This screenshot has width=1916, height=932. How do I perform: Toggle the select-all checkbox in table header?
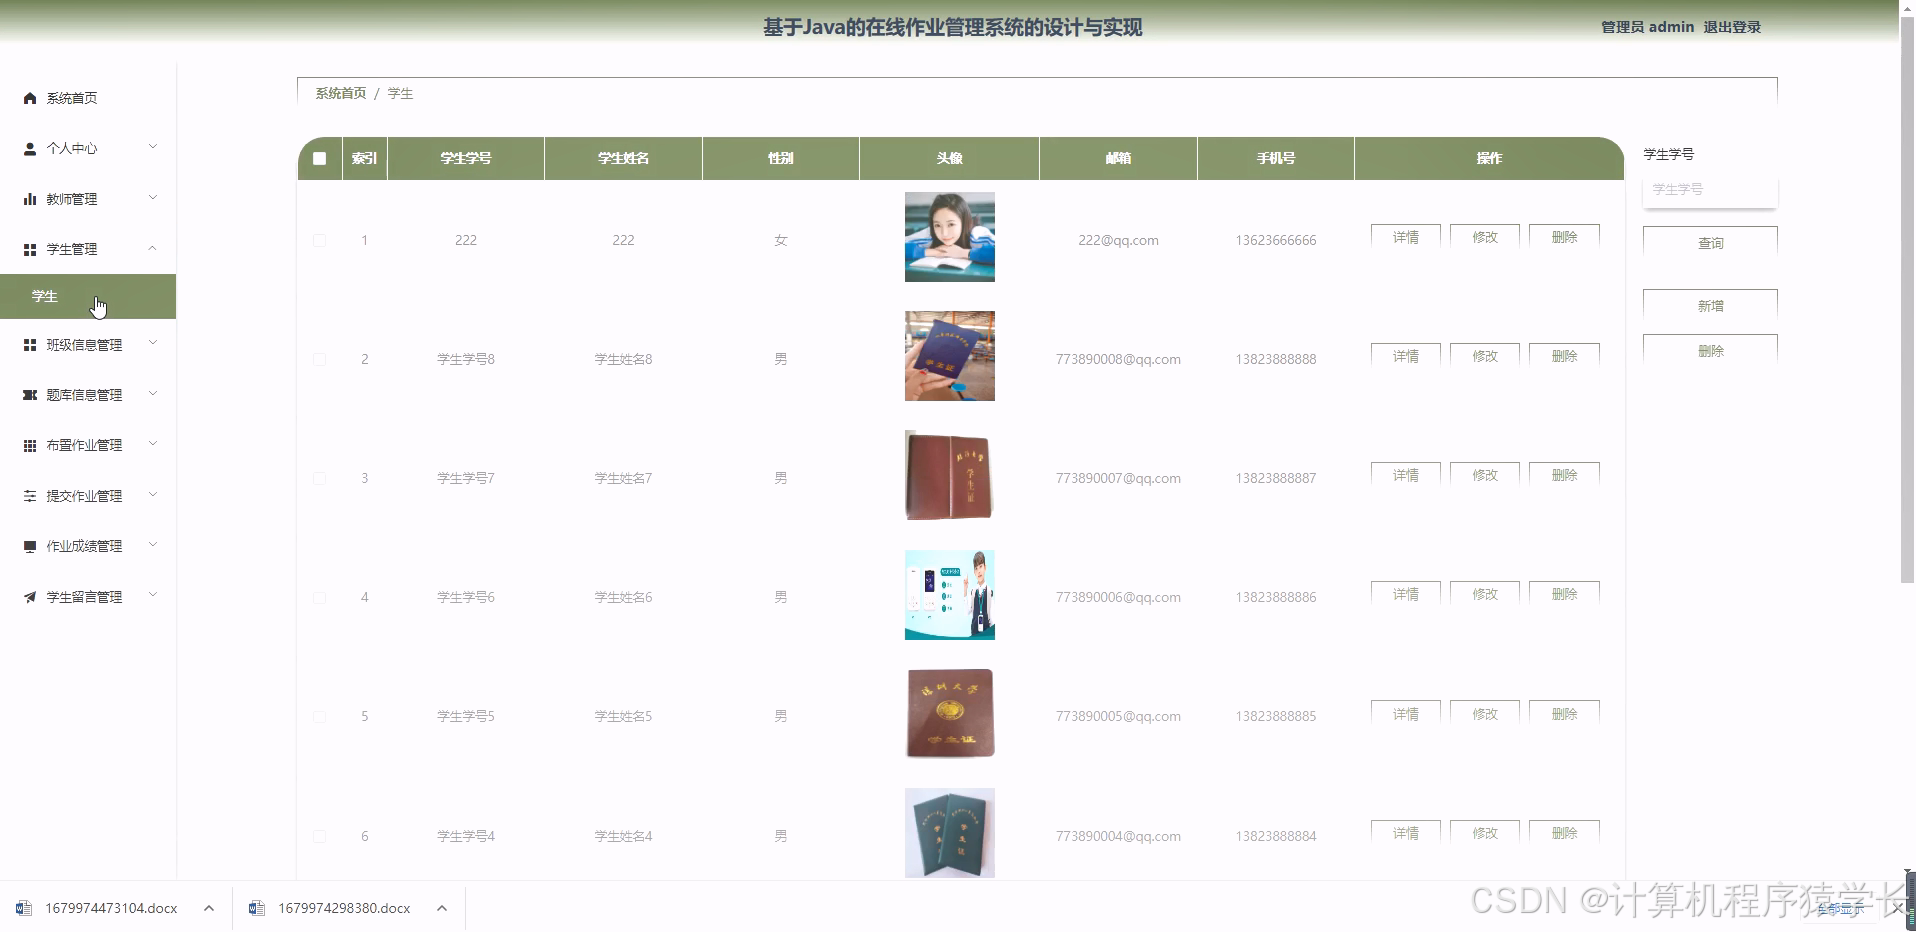click(319, 158)
